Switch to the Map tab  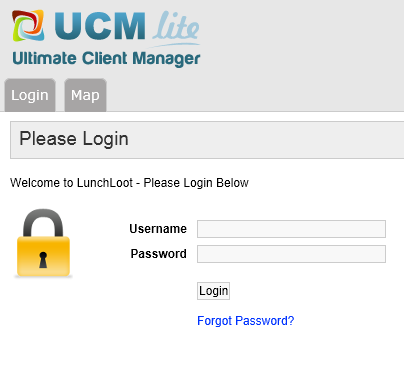coord(85,95)
